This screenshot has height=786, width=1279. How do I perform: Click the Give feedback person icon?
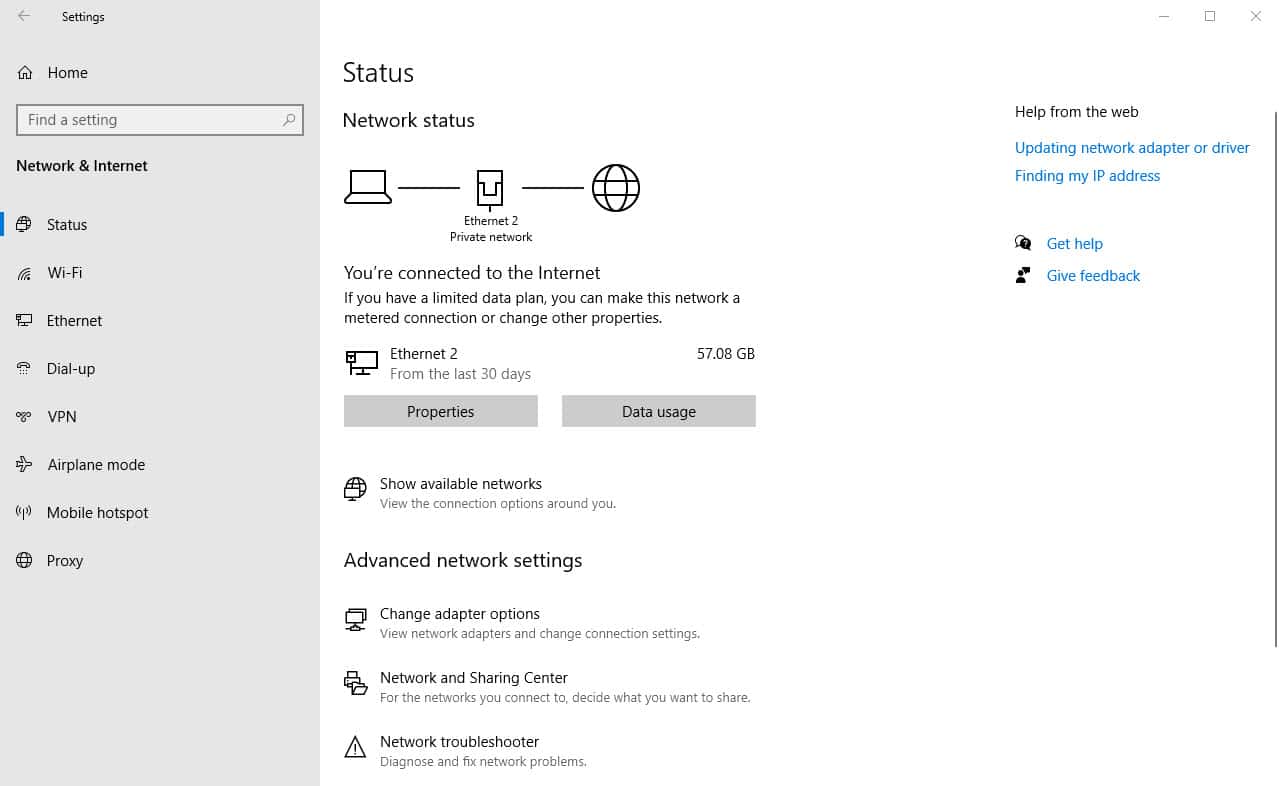point(1023,275)
